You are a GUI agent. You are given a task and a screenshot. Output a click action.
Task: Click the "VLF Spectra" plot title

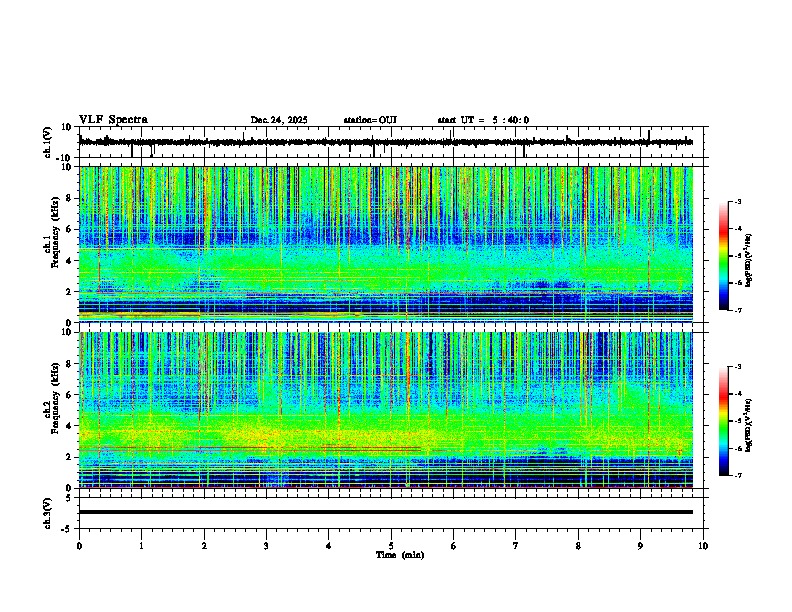(113, 120)
